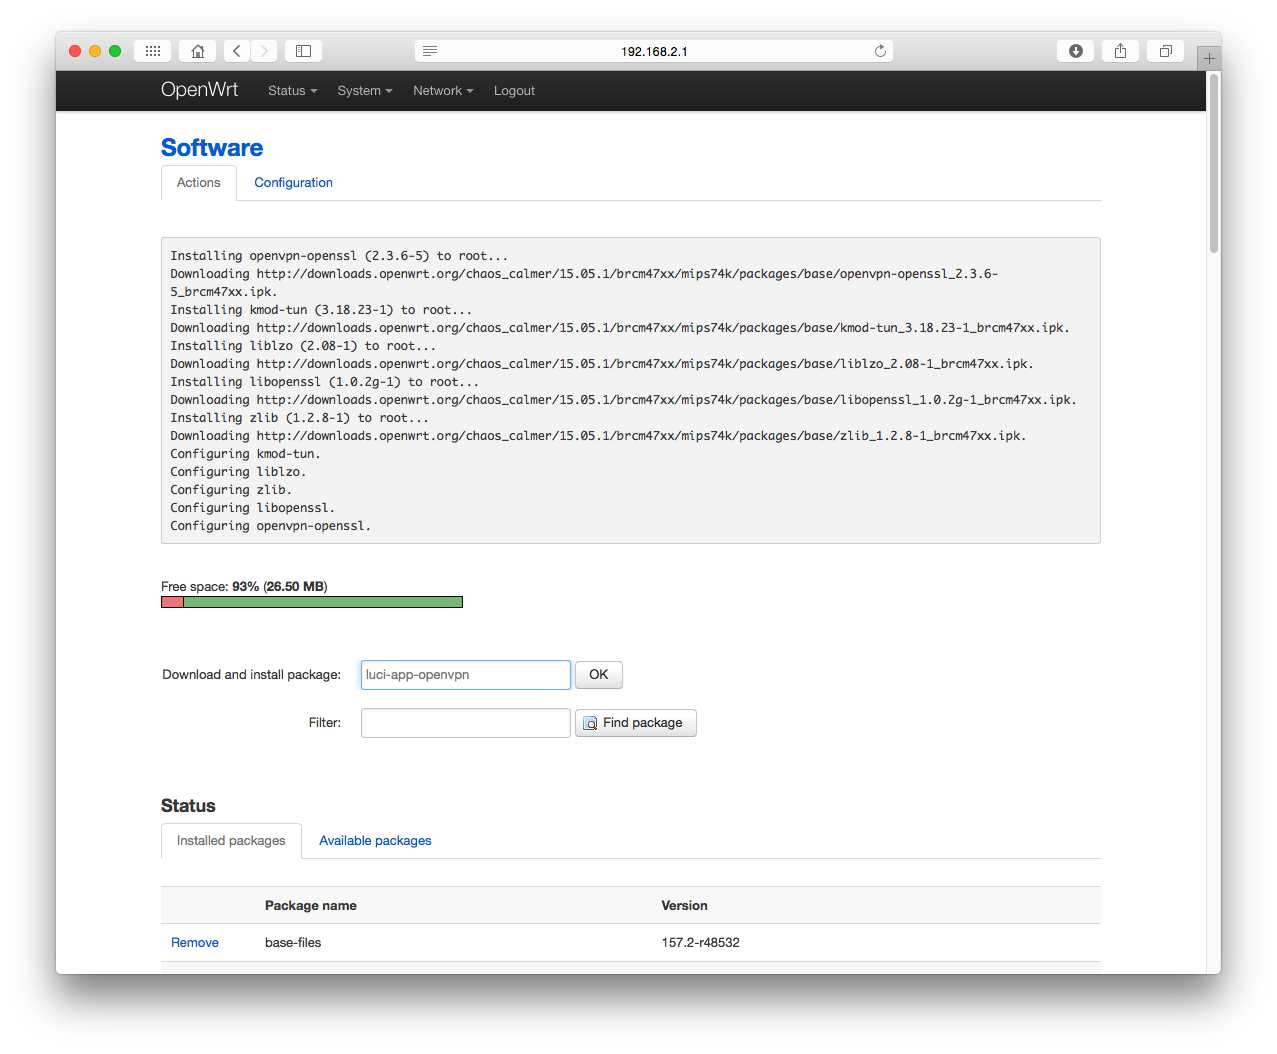Log out via the Logout link

514,91
